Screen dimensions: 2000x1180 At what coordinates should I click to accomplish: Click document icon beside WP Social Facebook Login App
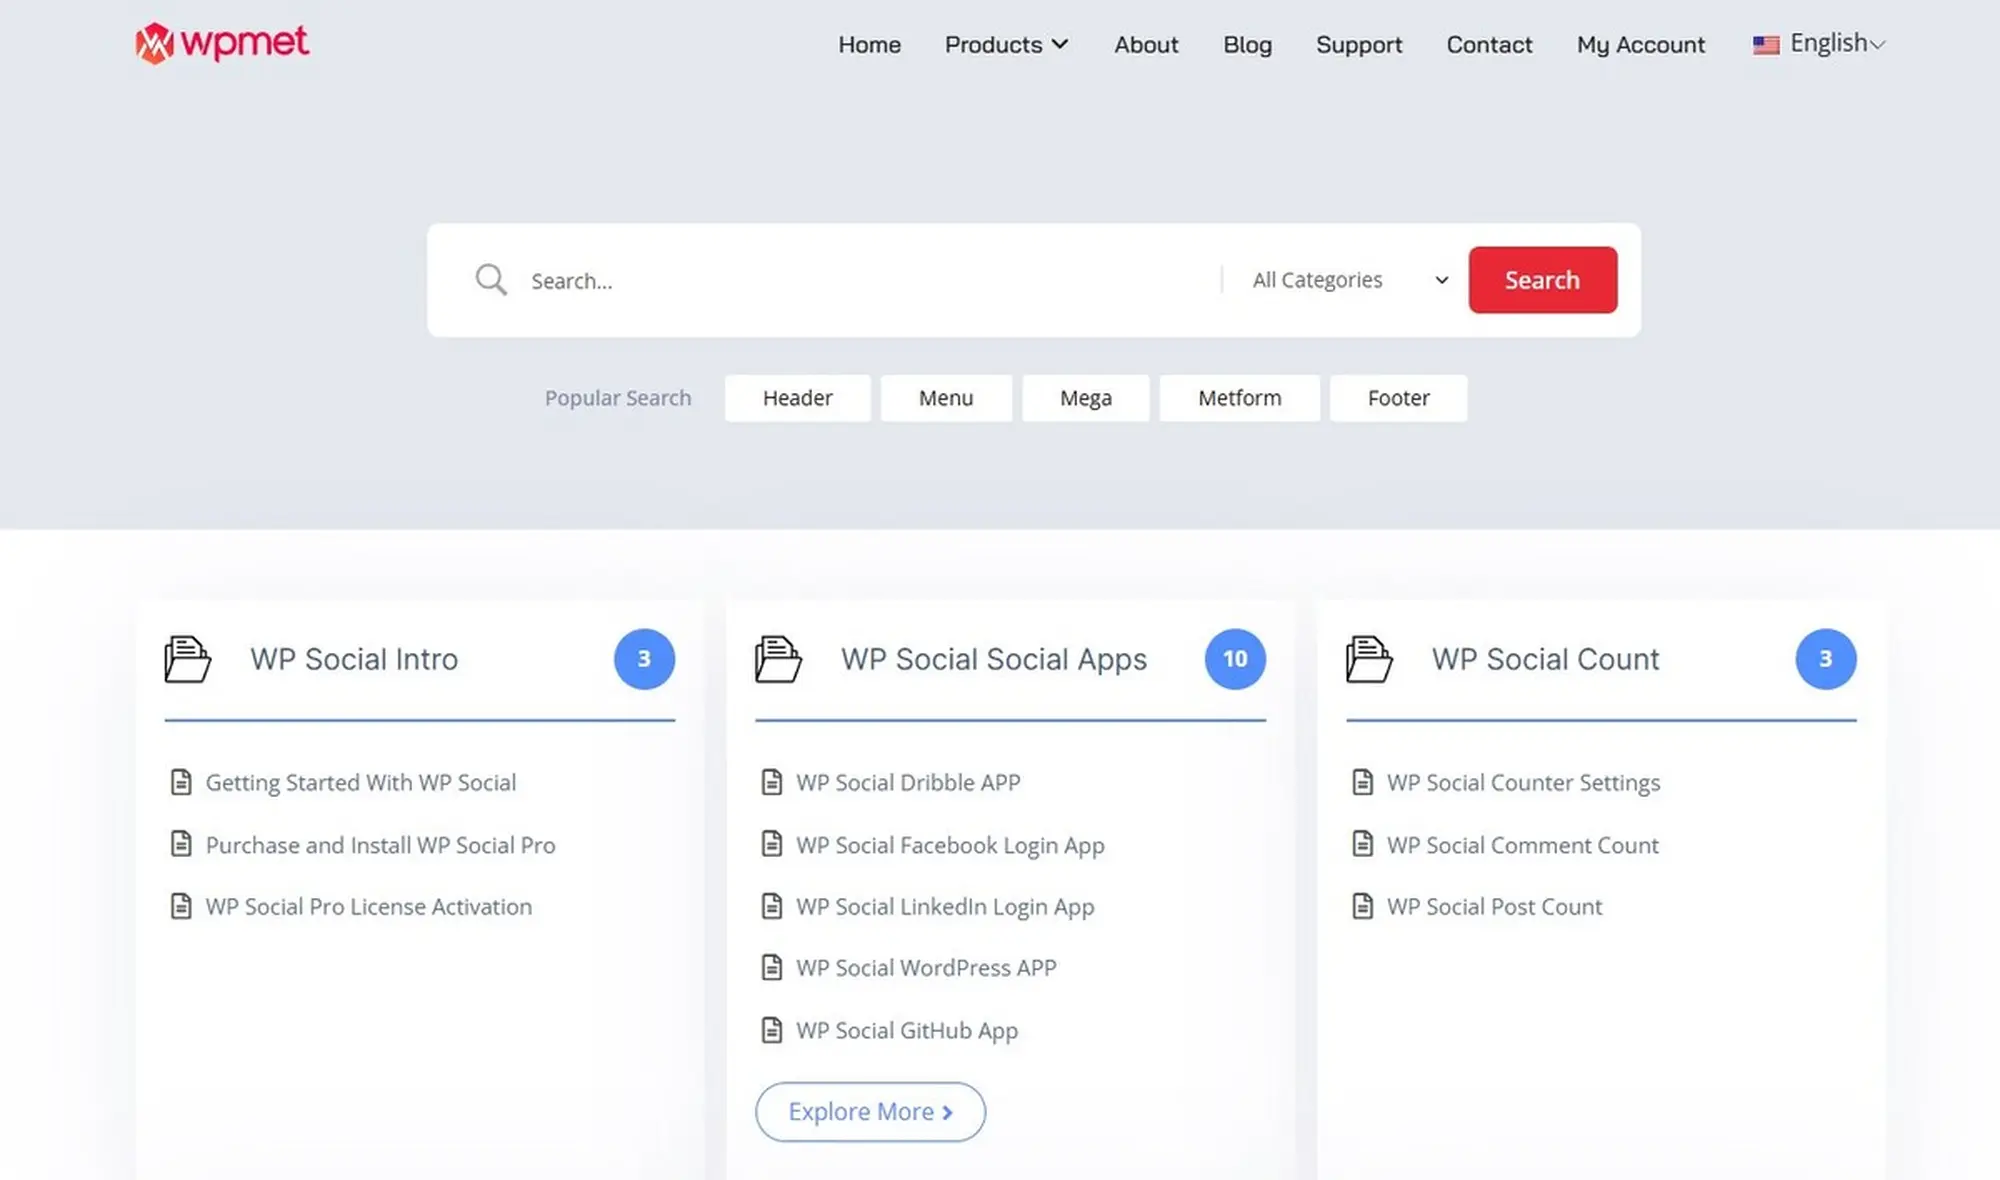pos(772,844)
